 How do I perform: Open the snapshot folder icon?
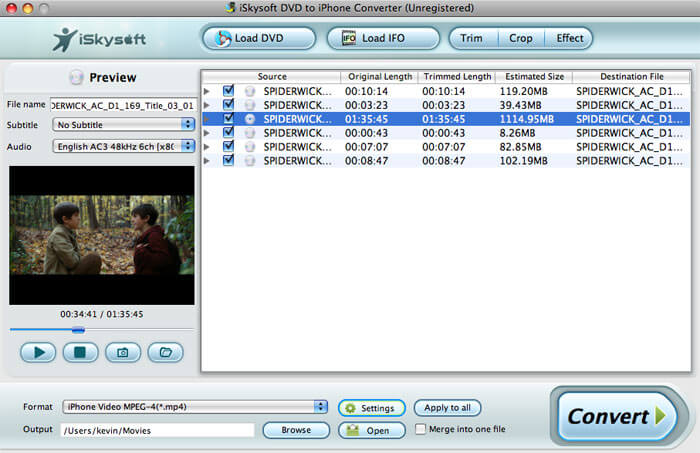tap(166, 352)
